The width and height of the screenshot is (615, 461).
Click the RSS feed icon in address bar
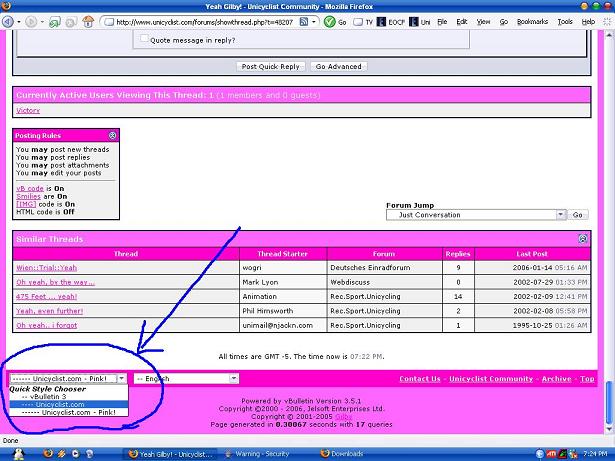coord(303,21)
